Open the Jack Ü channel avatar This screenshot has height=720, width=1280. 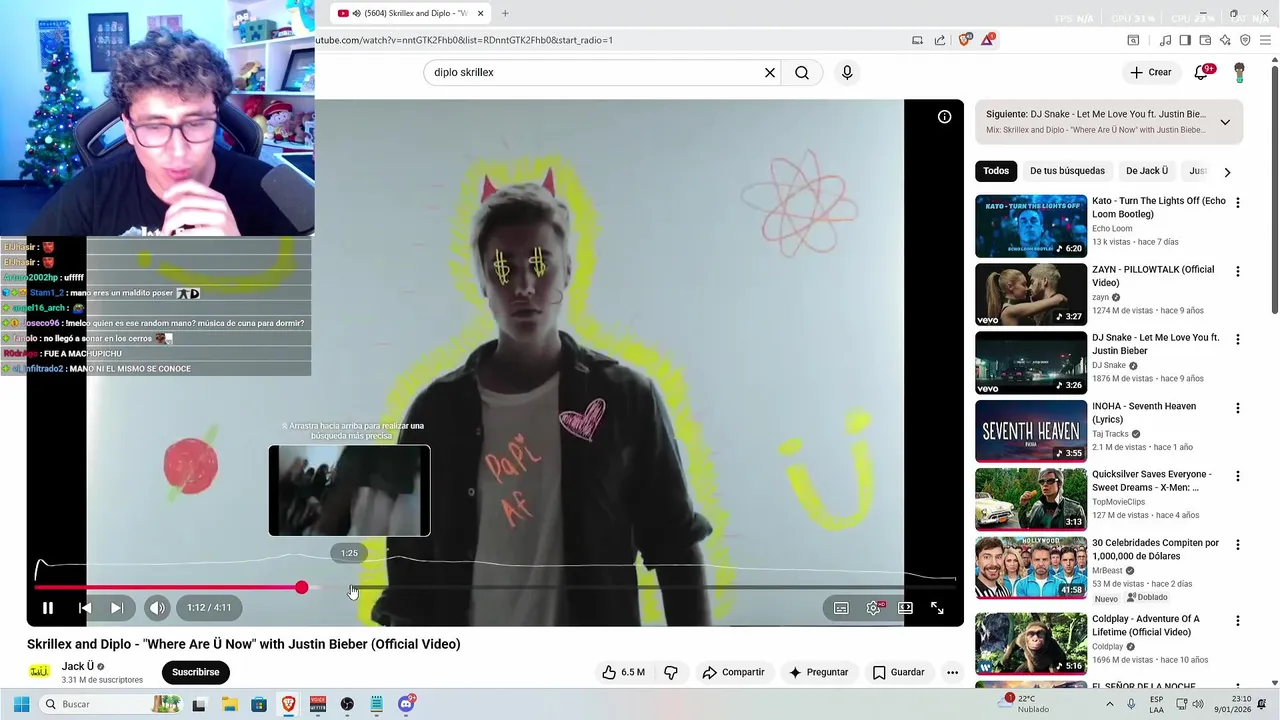(39, 672)
